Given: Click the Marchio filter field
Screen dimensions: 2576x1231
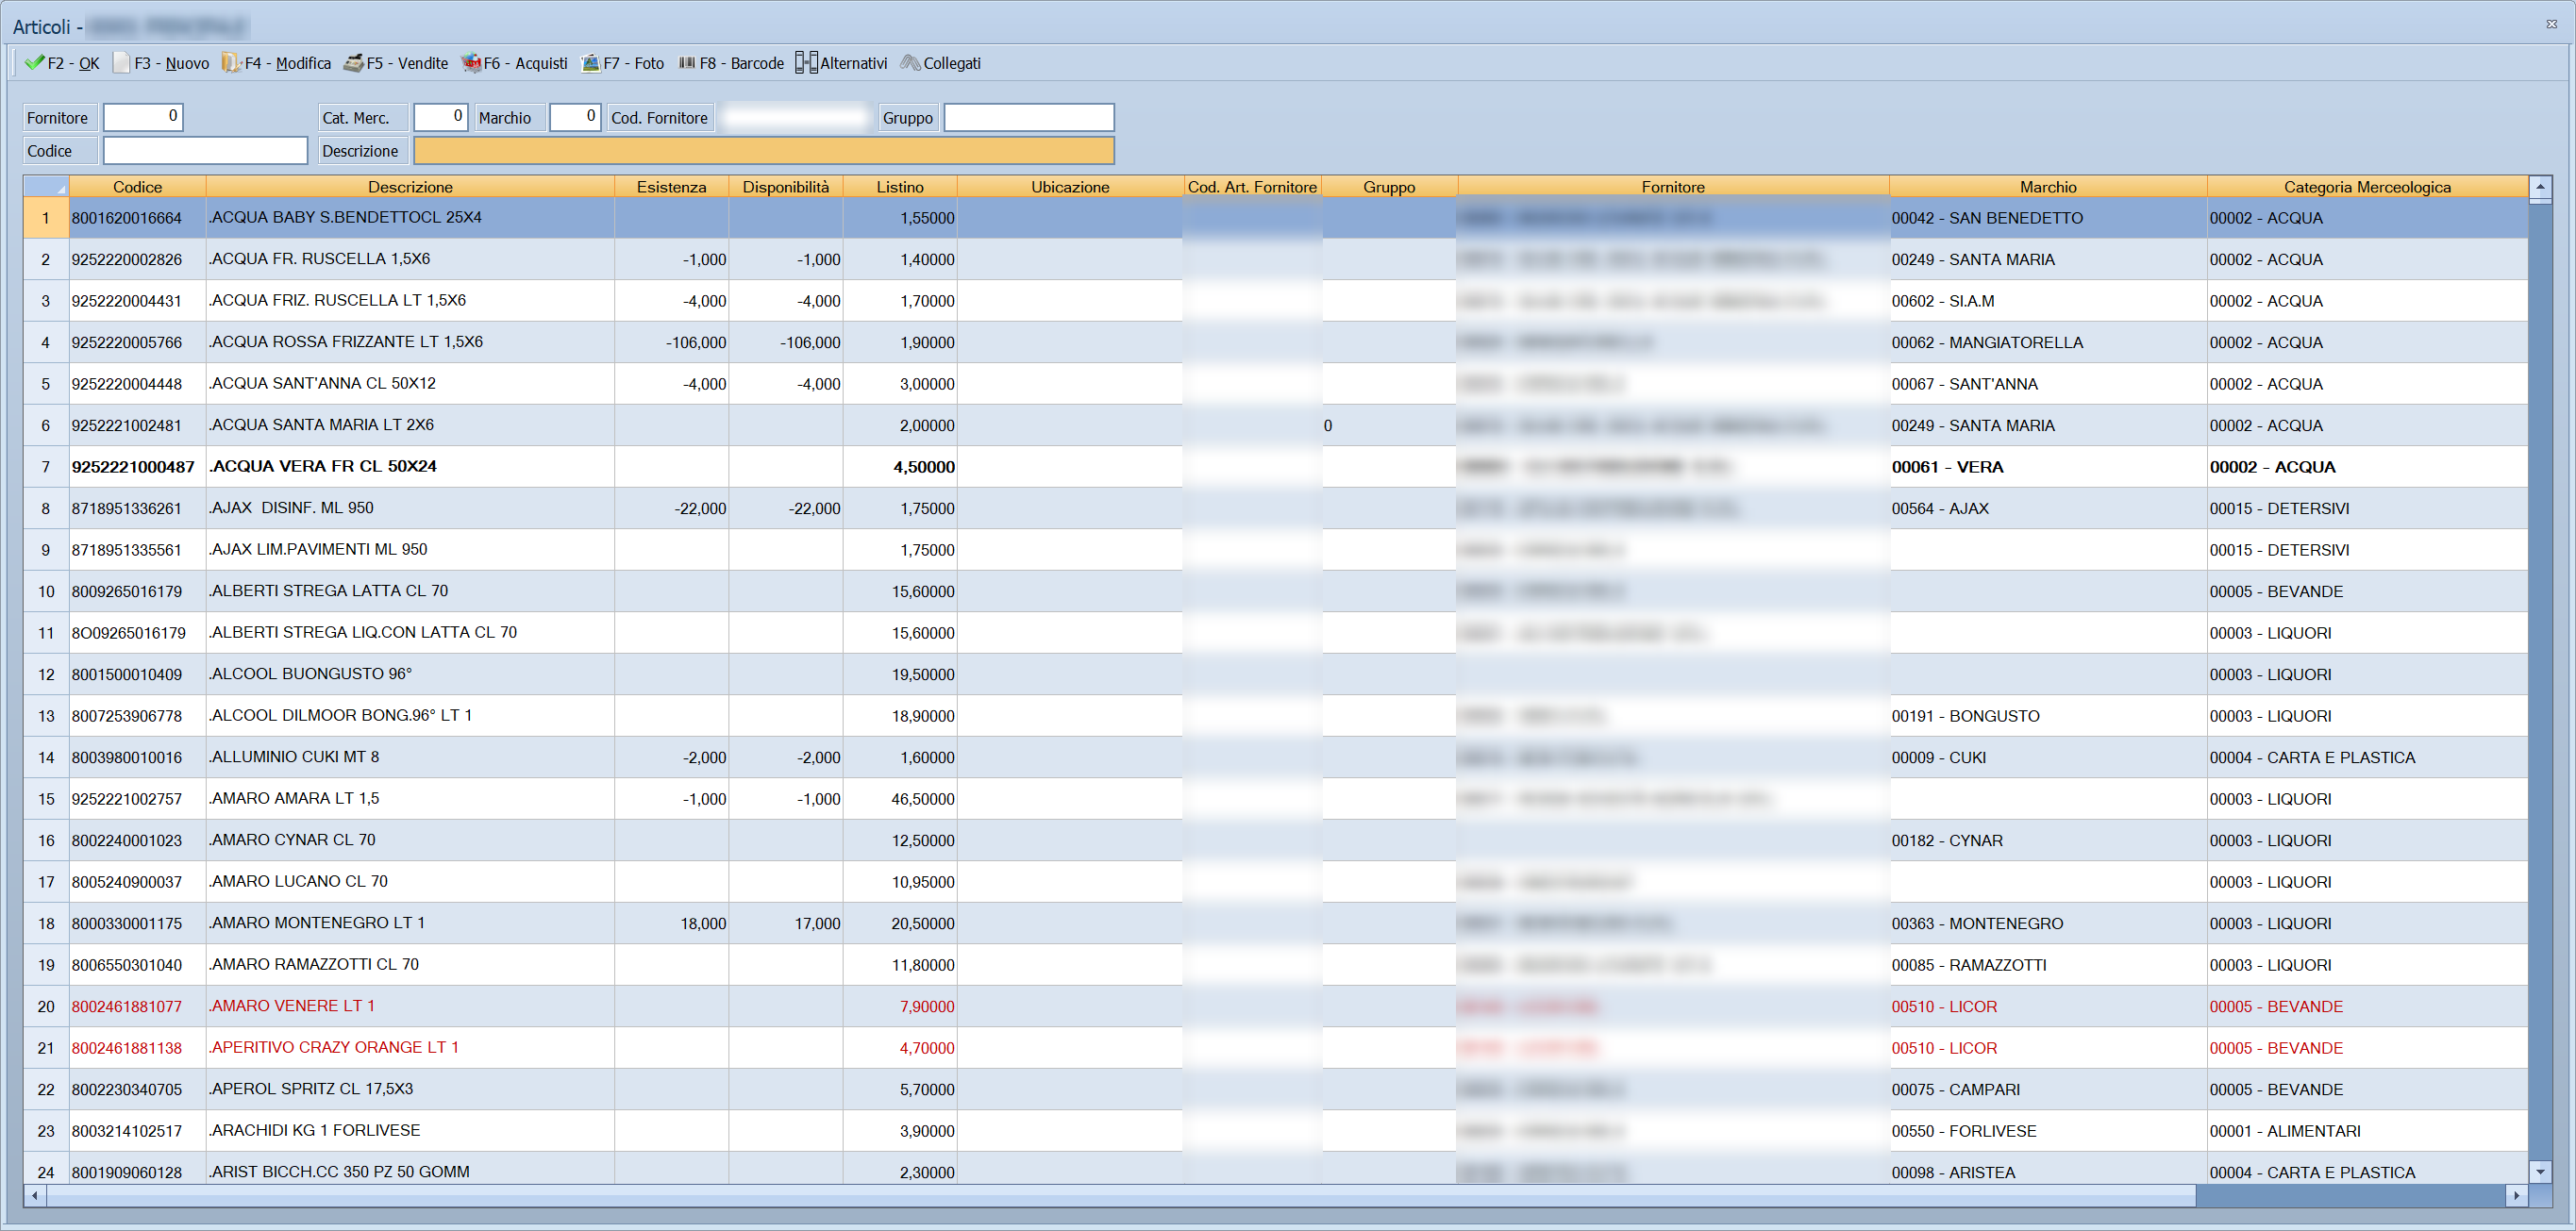Looking at the screenshot, I should [x=575, y=117].
